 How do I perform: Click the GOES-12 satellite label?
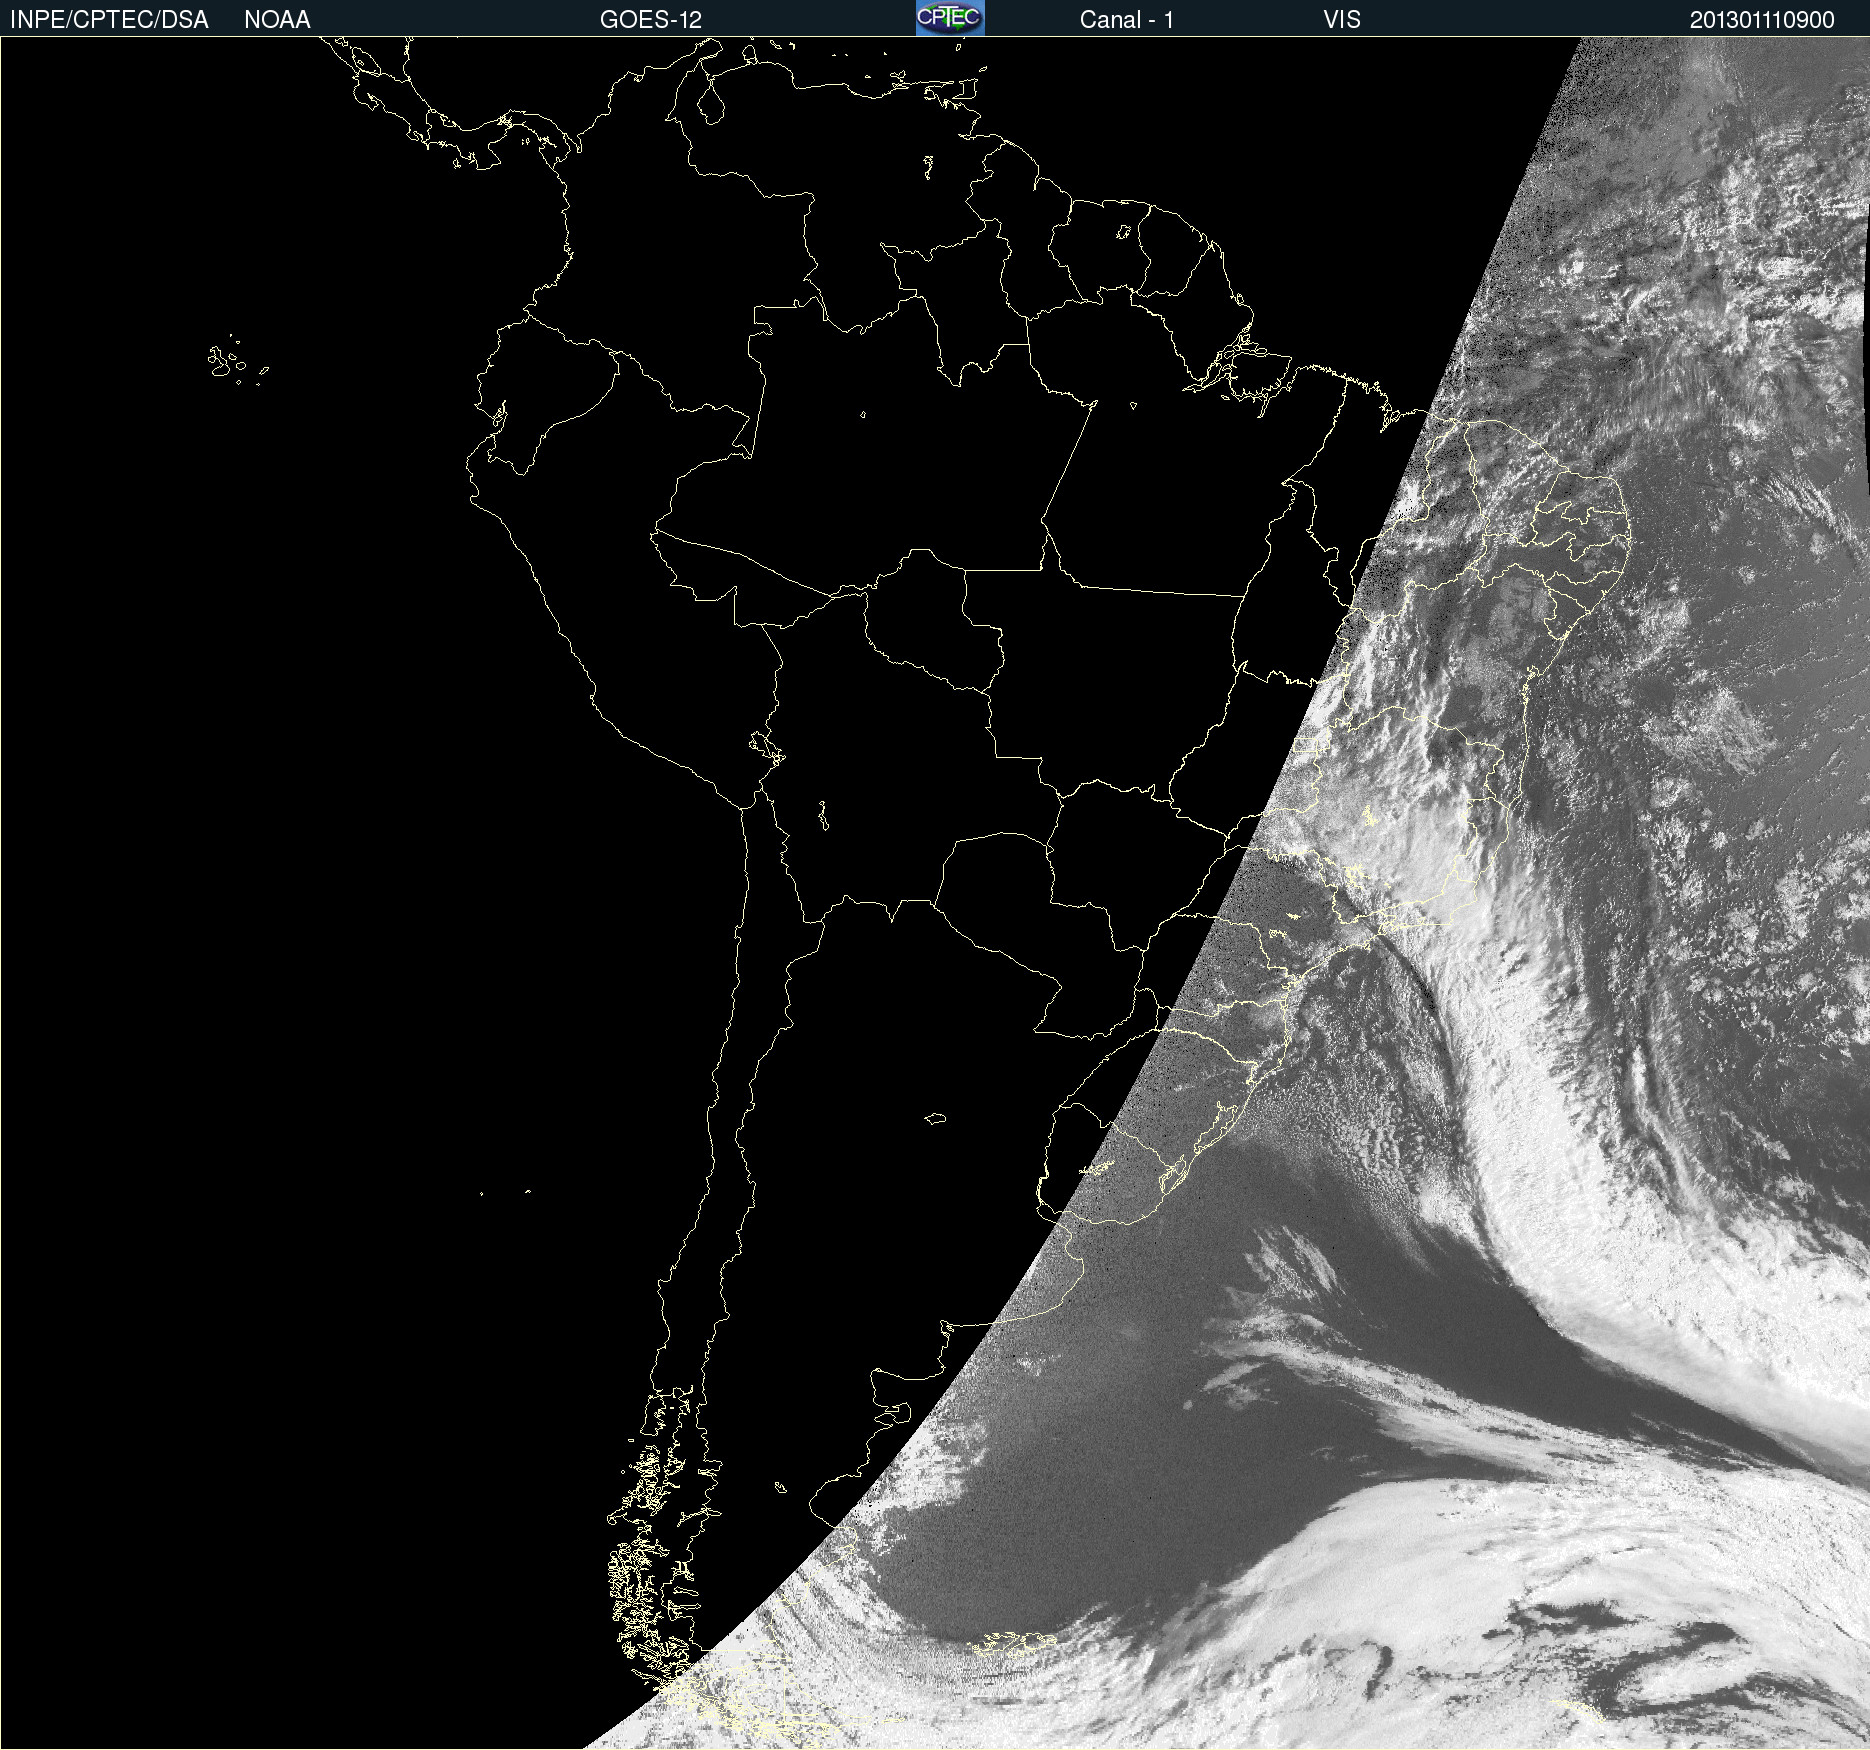(x=651, y=20)
